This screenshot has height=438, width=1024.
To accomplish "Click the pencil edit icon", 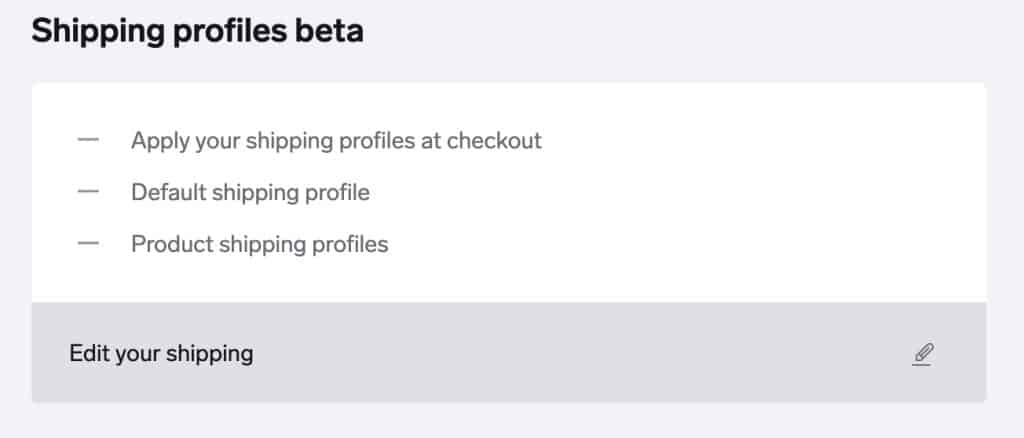I will click(x=922, y=354).
